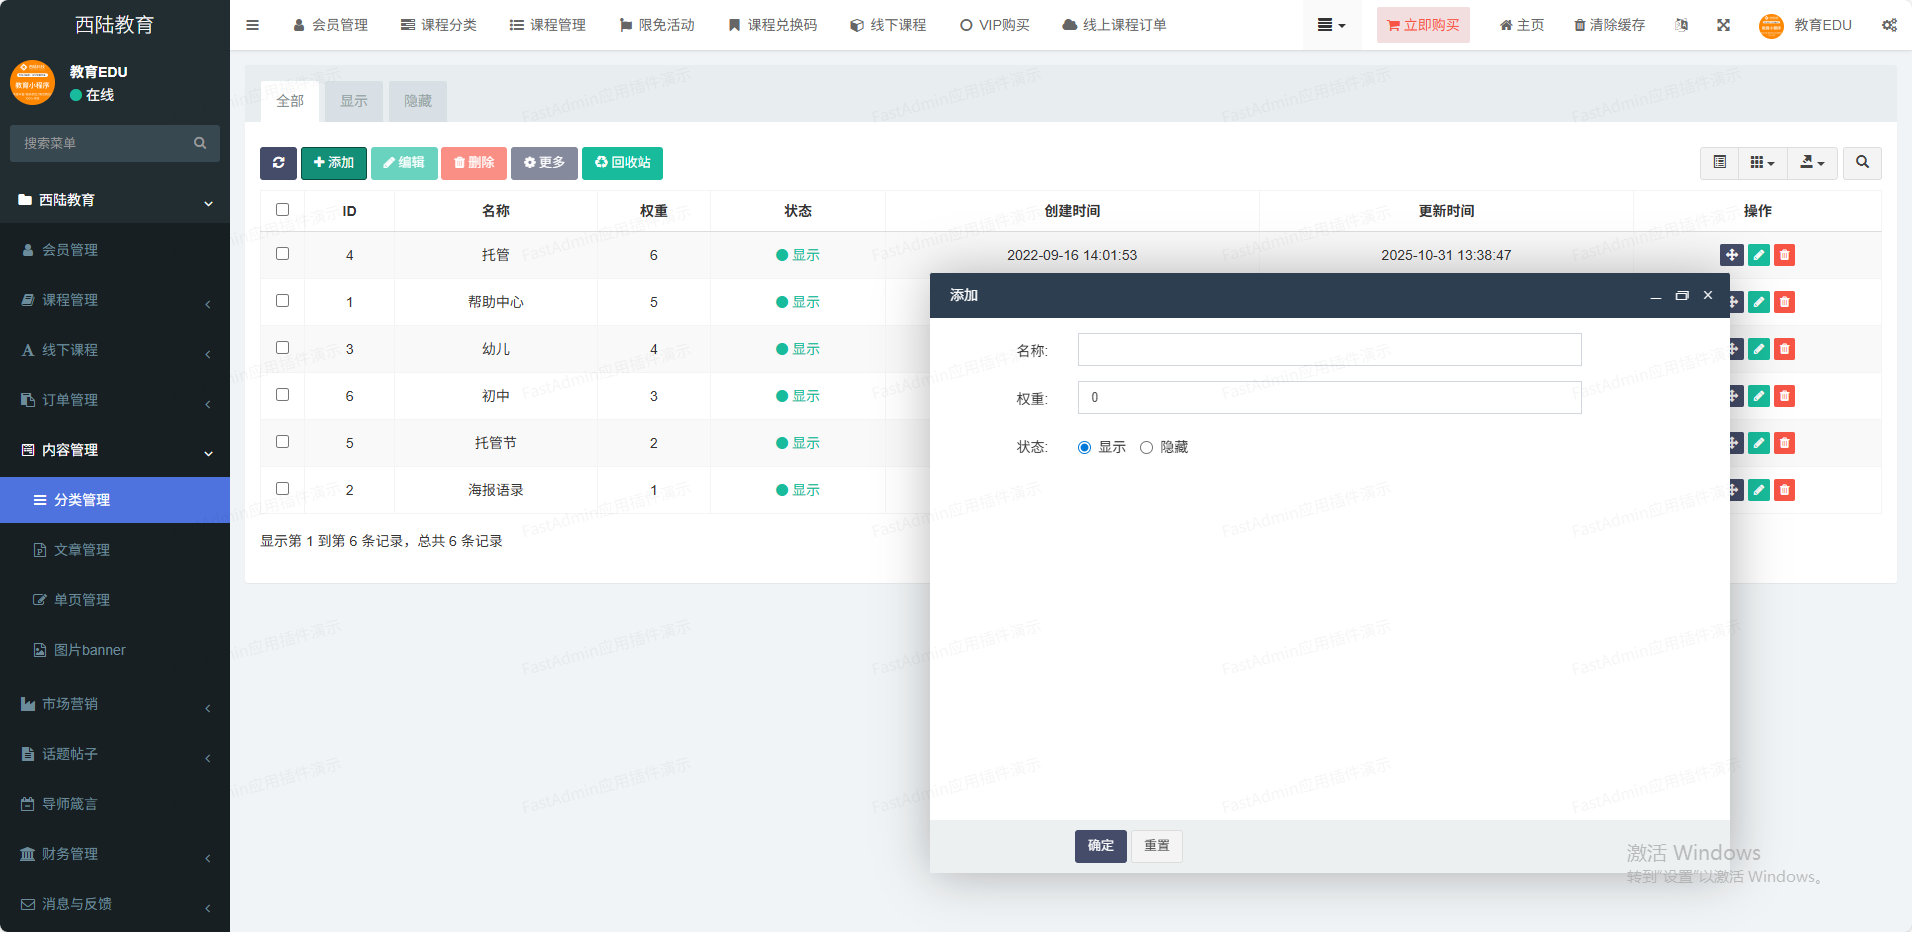Switch to the 显示 tab
Screen dimensions: 1912x932
coord(354,101)
